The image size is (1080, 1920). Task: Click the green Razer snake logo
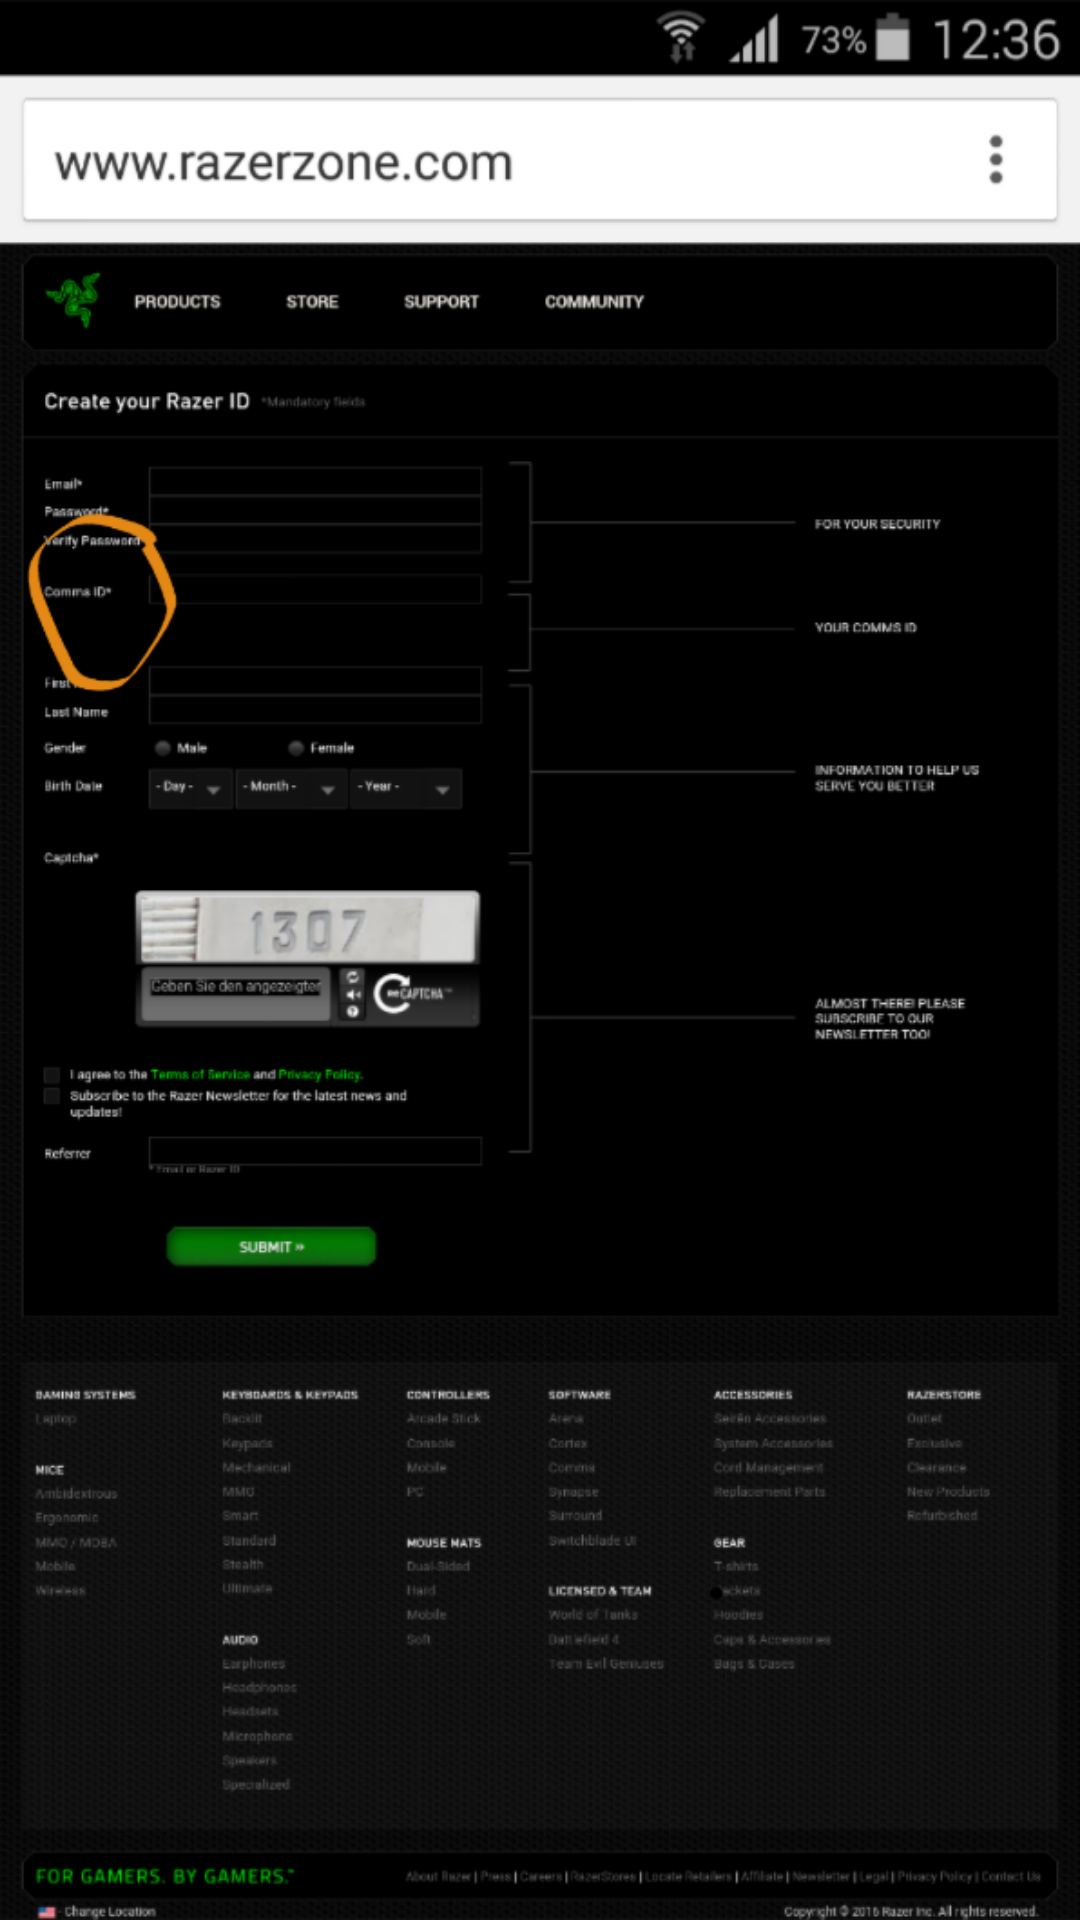pos(74,300)
